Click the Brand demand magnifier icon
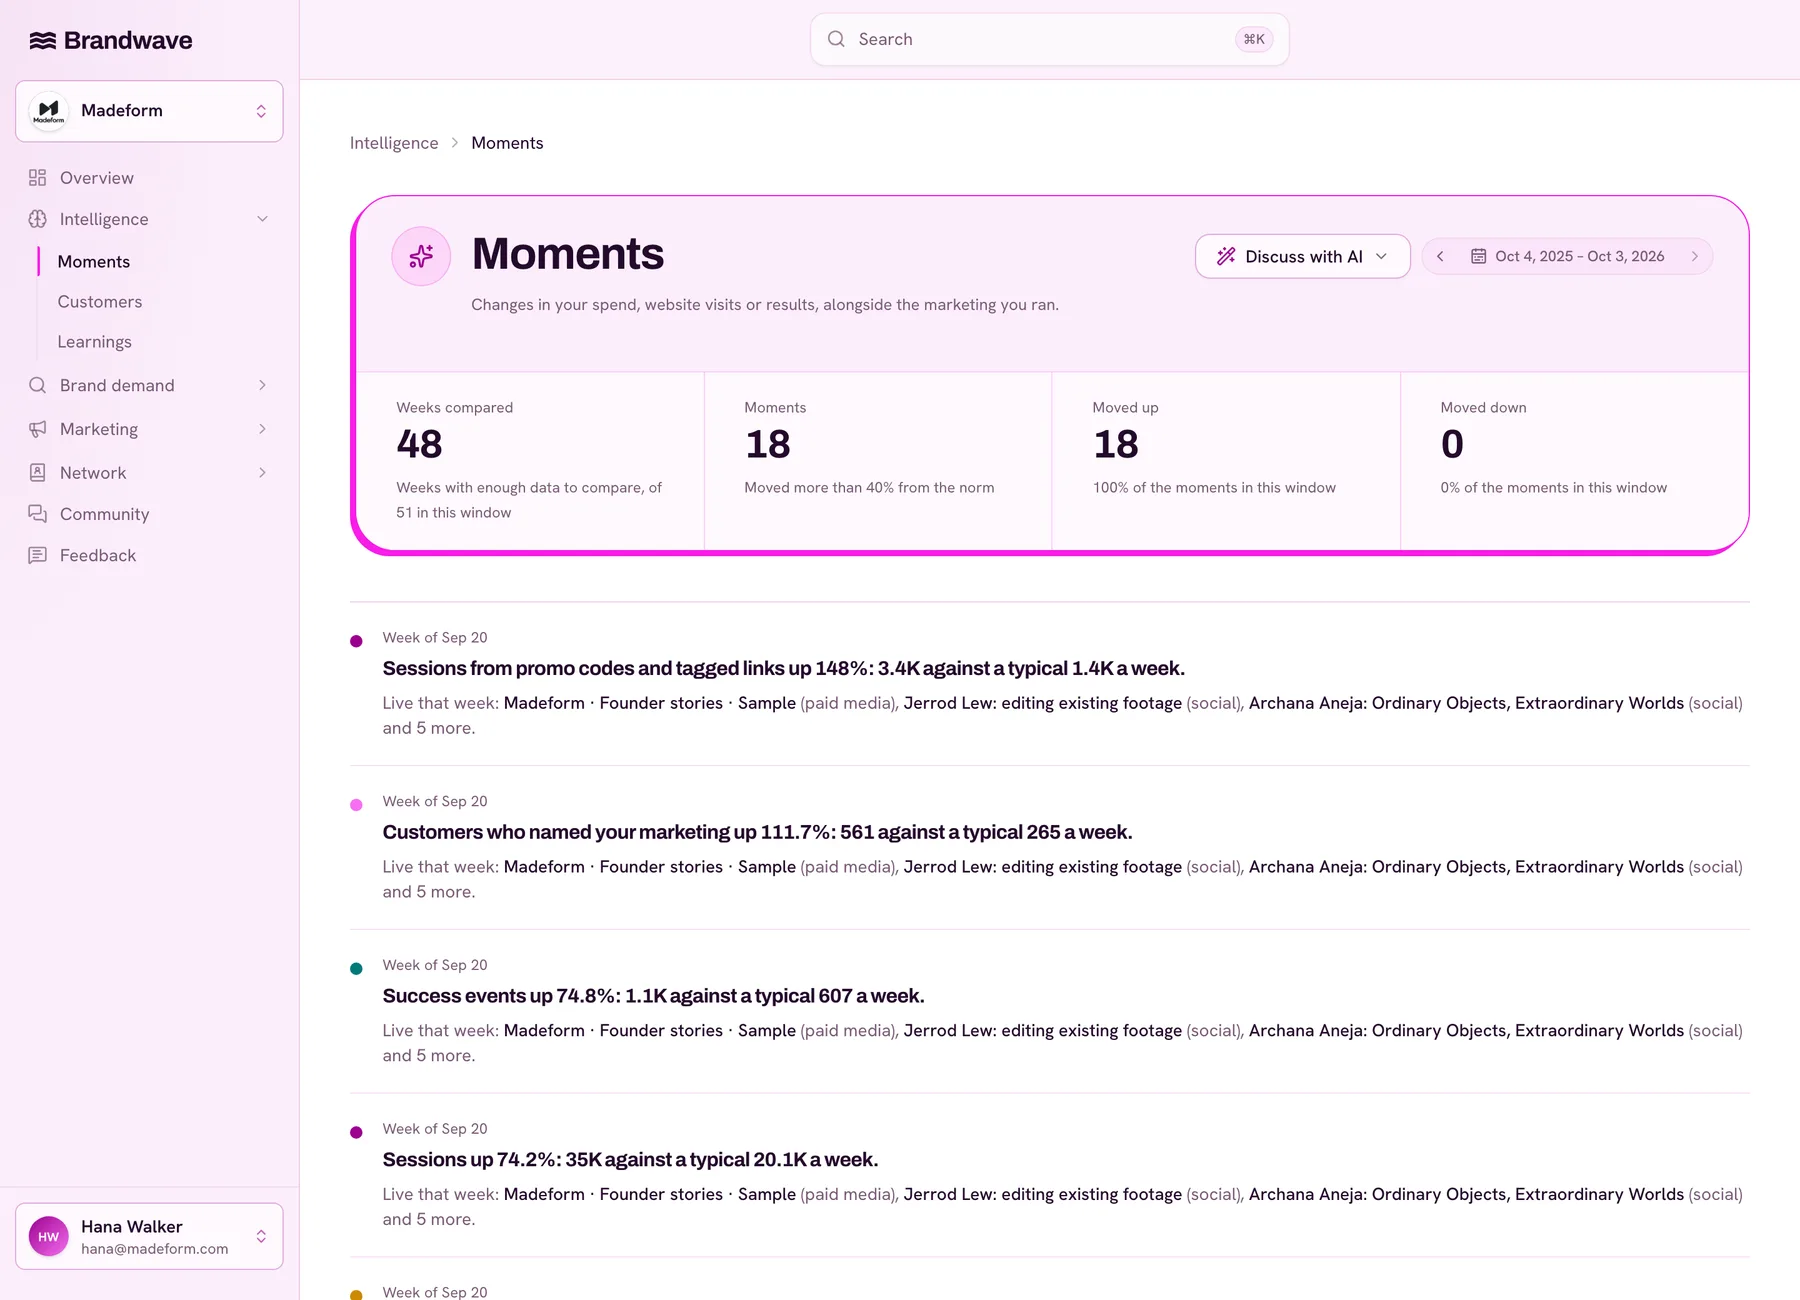The width and height of the screenshot is (1800, 1300). (38, 385)
